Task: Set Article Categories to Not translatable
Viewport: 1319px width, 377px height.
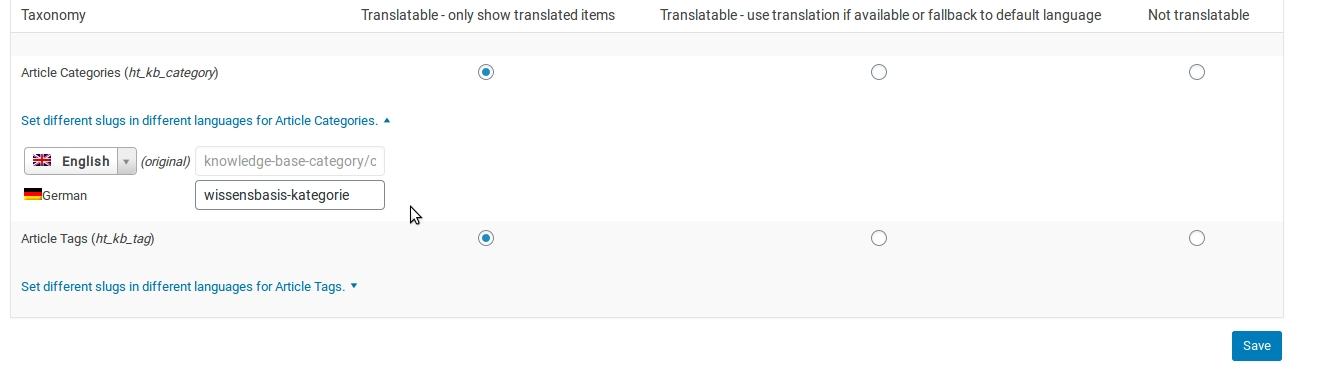Action: [1197, 72]
